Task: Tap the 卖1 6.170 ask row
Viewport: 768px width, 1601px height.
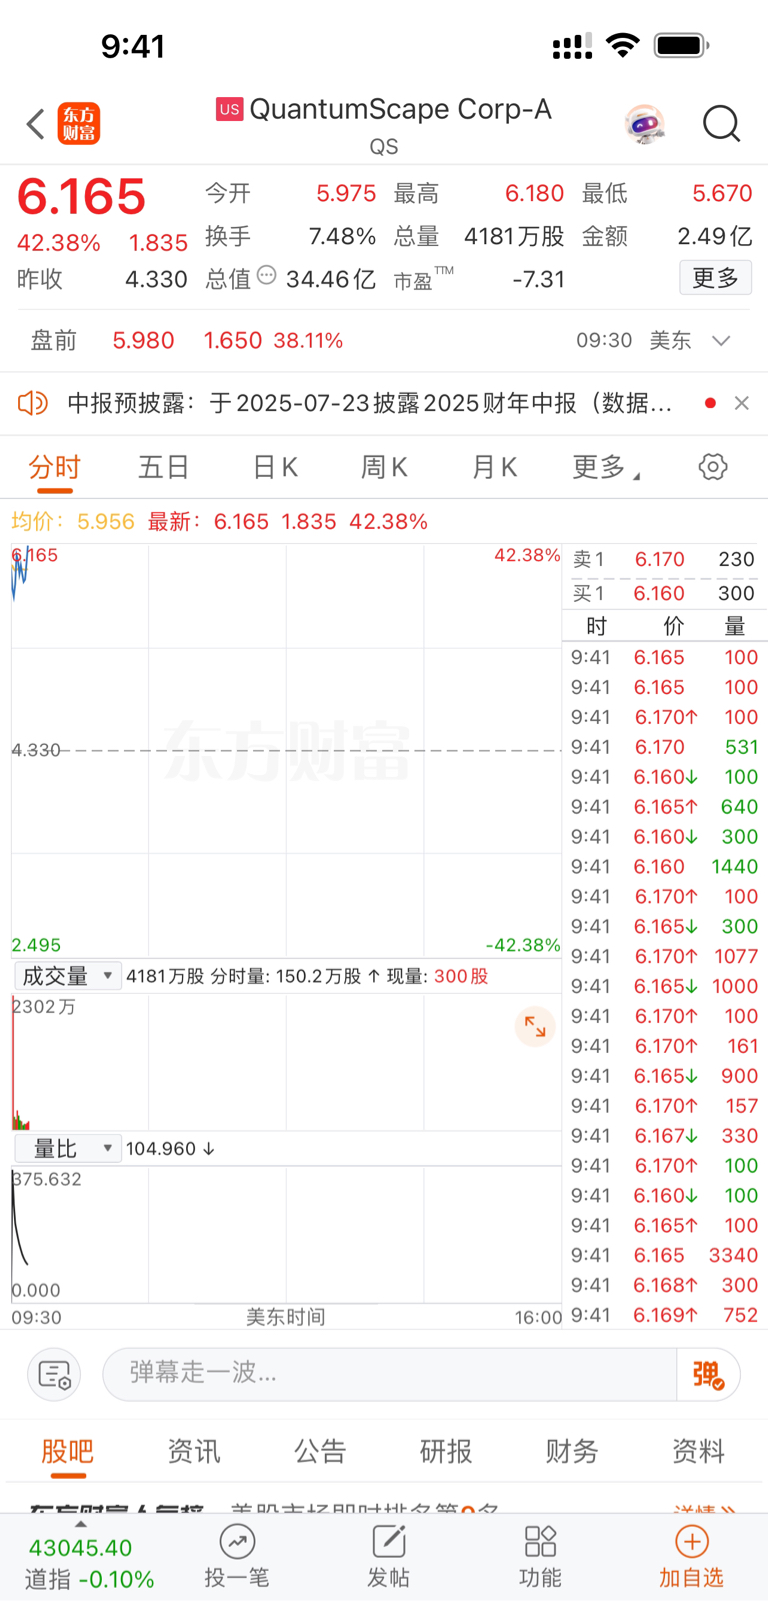Action: [663, 560]
